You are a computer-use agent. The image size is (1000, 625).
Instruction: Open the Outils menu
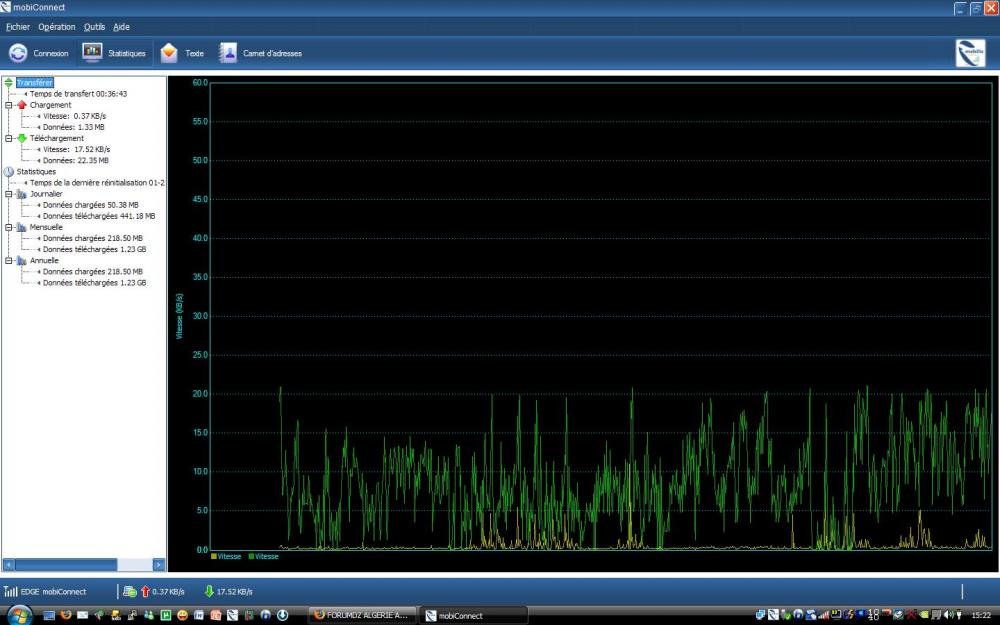click(x=94, y=27)
